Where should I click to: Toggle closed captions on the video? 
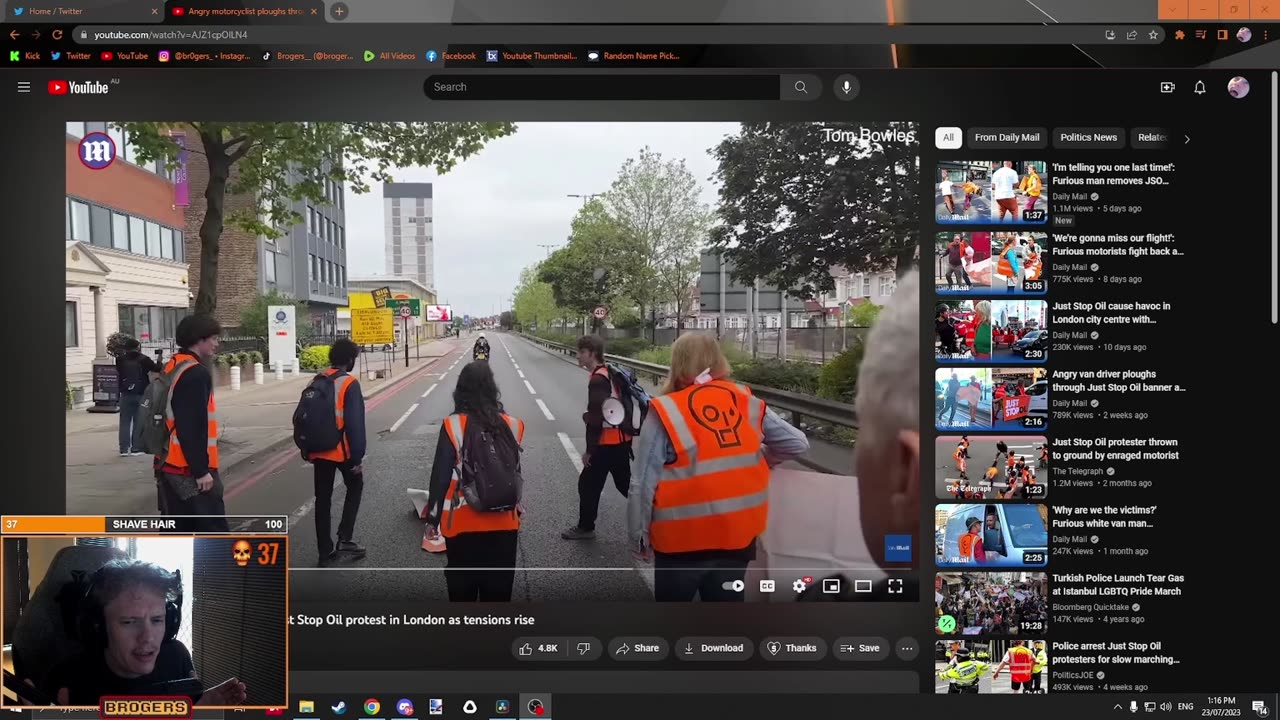click(x=767, y=586)
